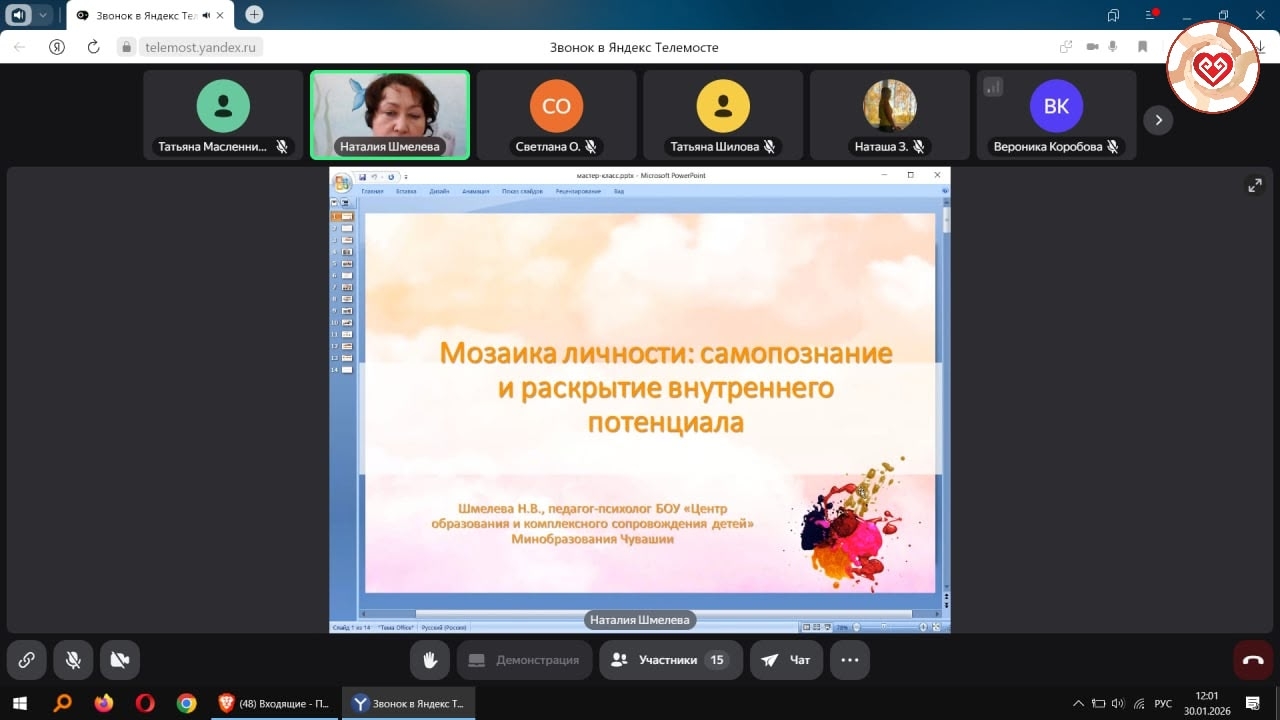Open the Чат panel
Image resolution: width=1280 pixels, height=720 pixels.
click(787, 660)
